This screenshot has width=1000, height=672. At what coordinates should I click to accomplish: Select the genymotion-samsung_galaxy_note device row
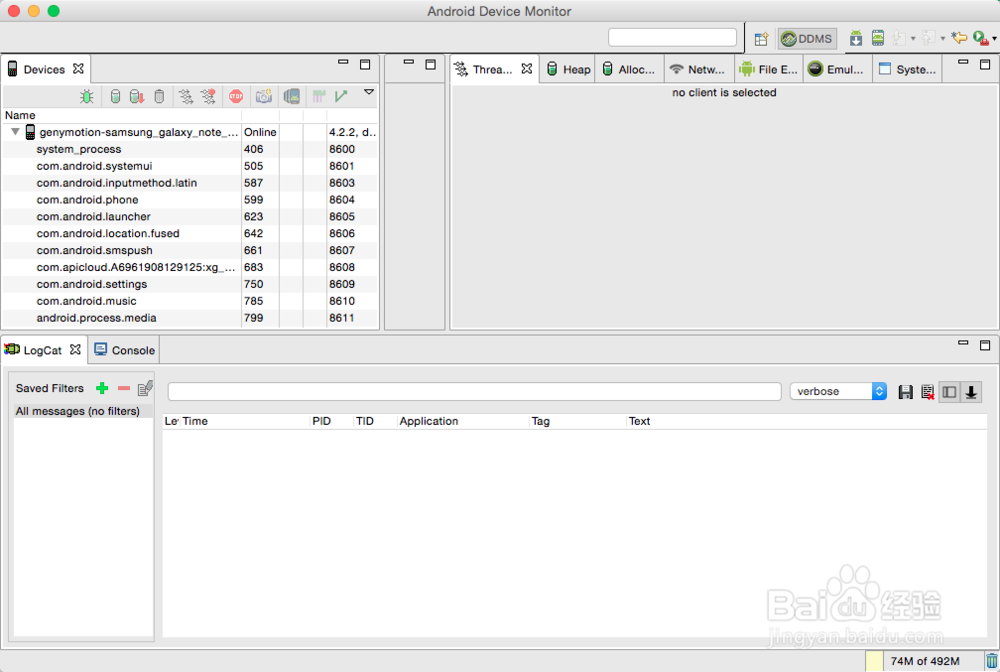click(x=190, y=132)
